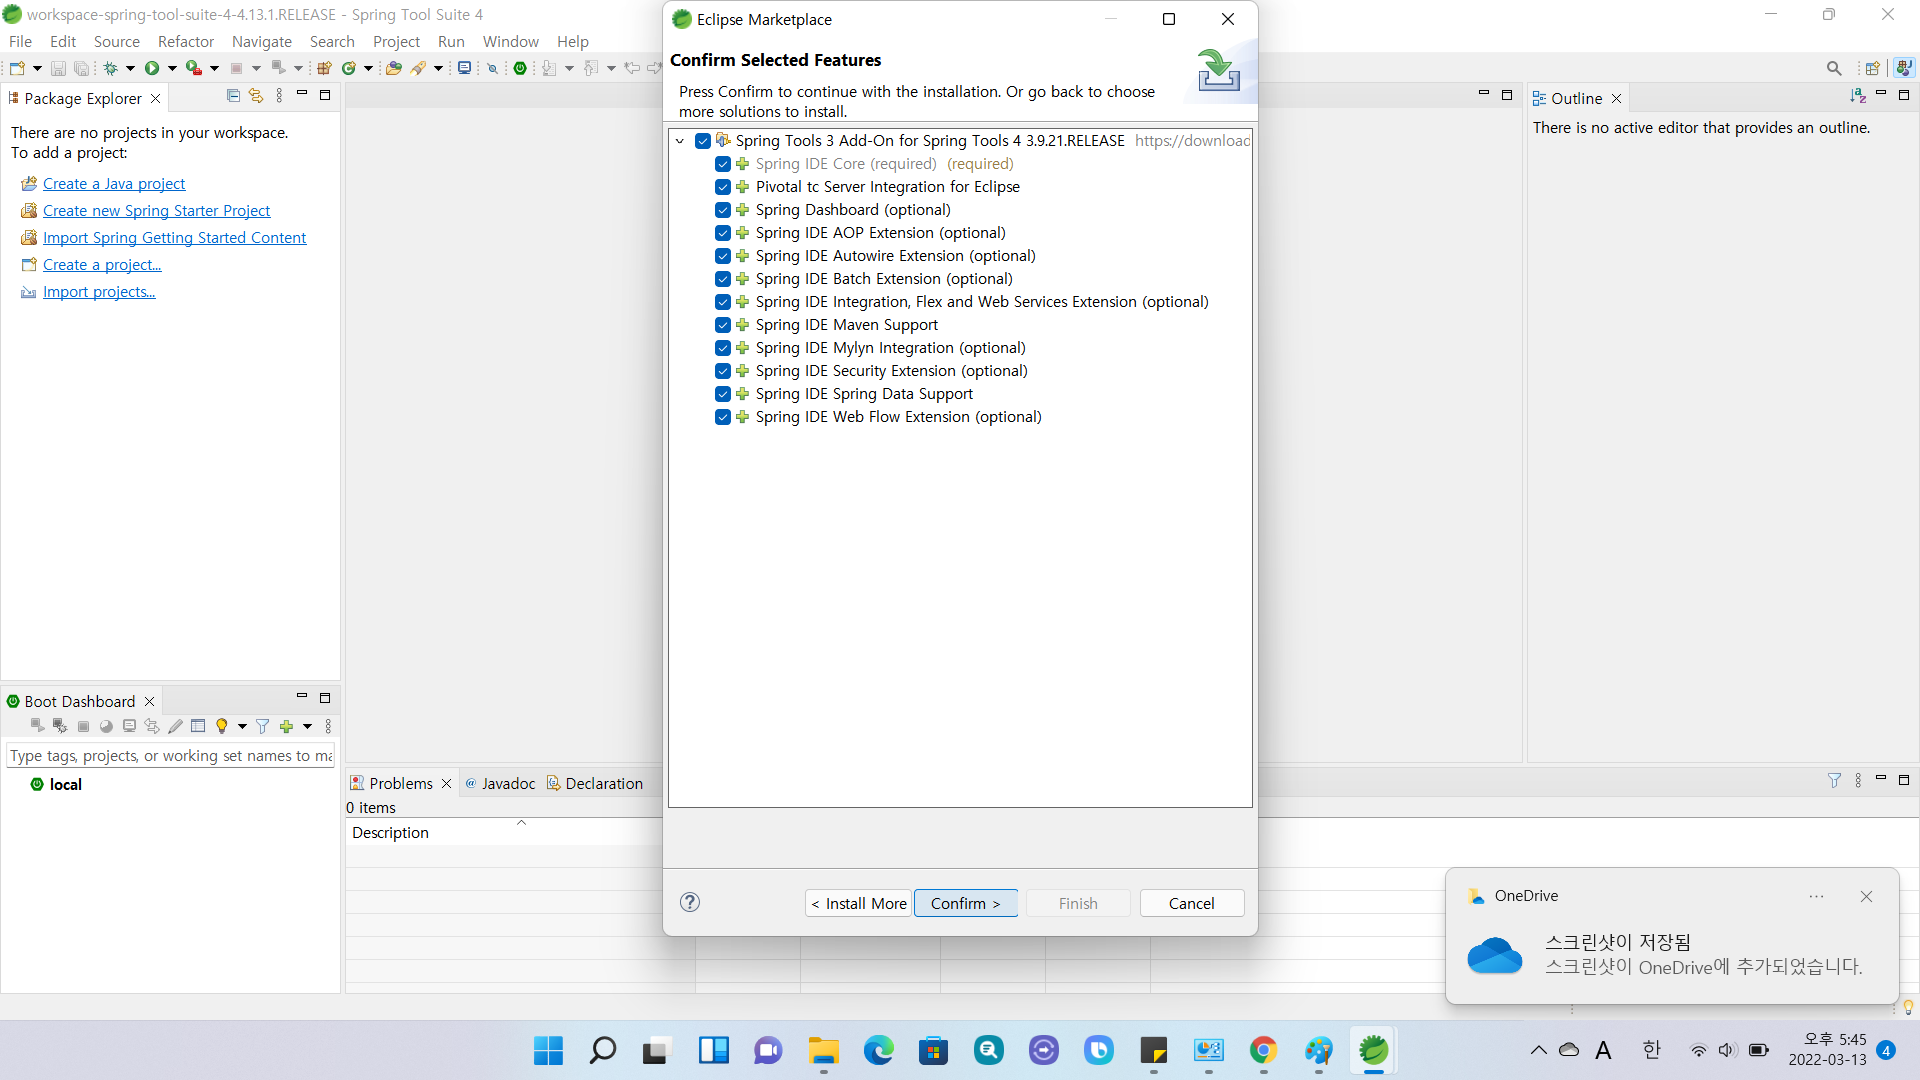Click the Boot Dashboard power icon in toolbar
Image resolution: width=1920 pixels, height=1080 pixels.
[520, 68]
